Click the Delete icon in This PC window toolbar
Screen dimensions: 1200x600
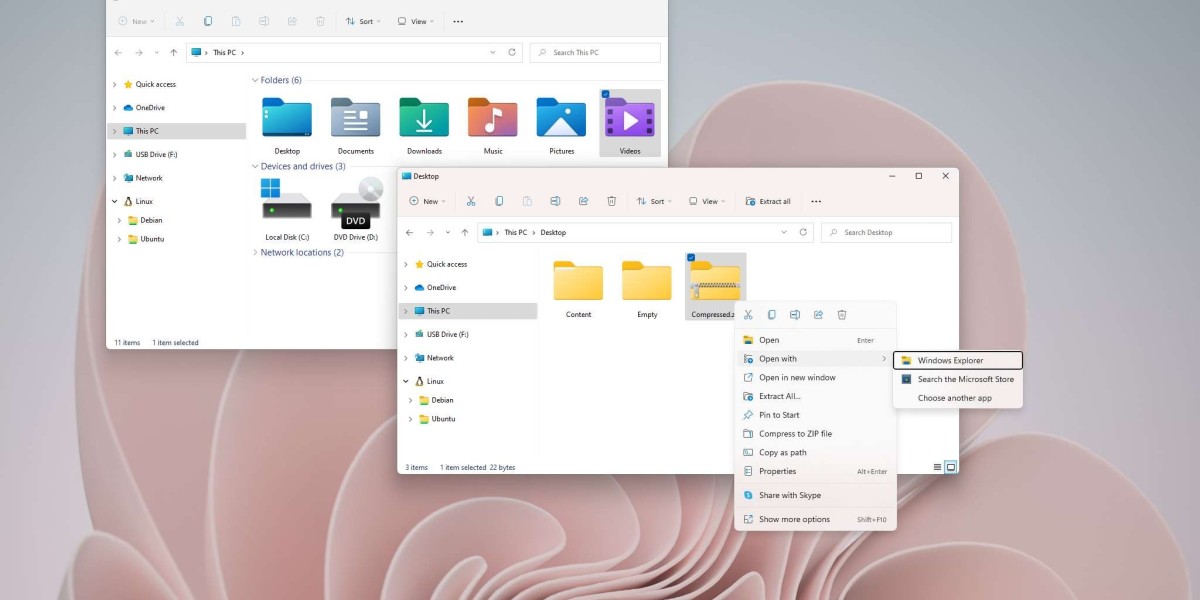click(x=320, y=21)
